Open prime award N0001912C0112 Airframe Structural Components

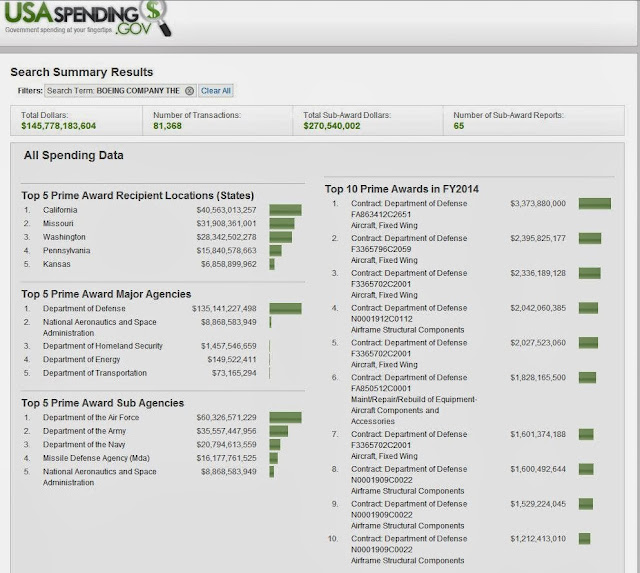click(409, 319)
